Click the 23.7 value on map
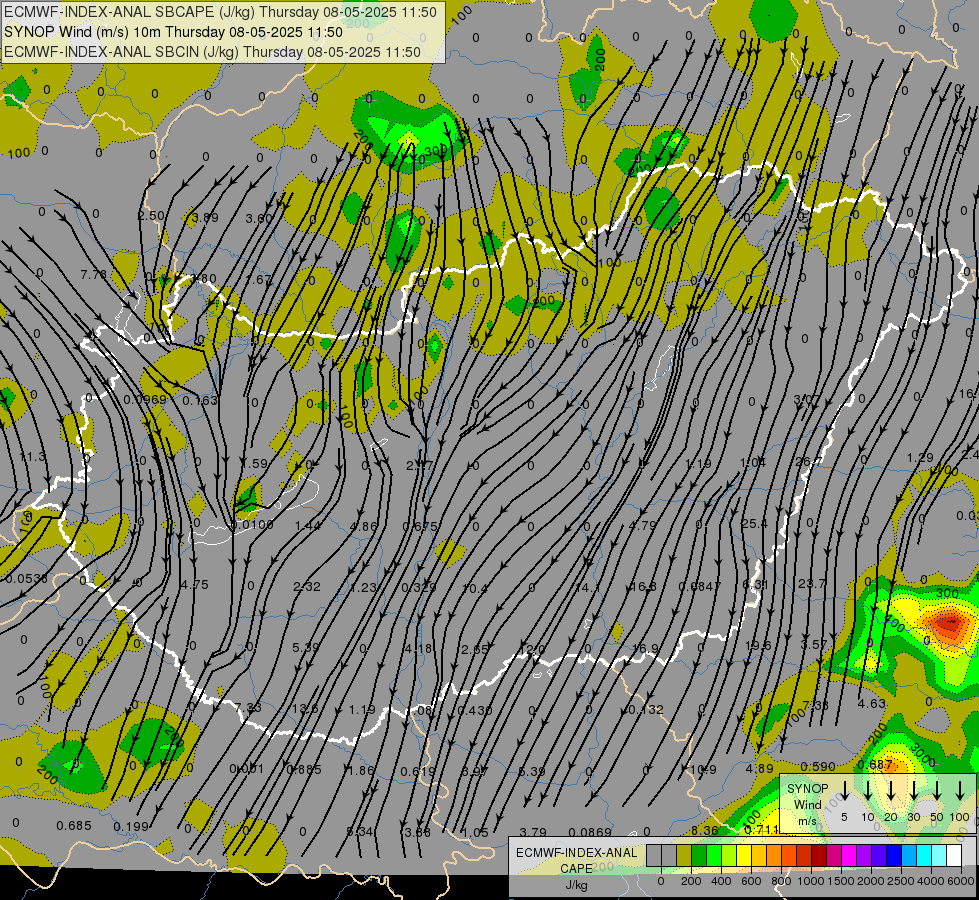 [x=812, y=583]
